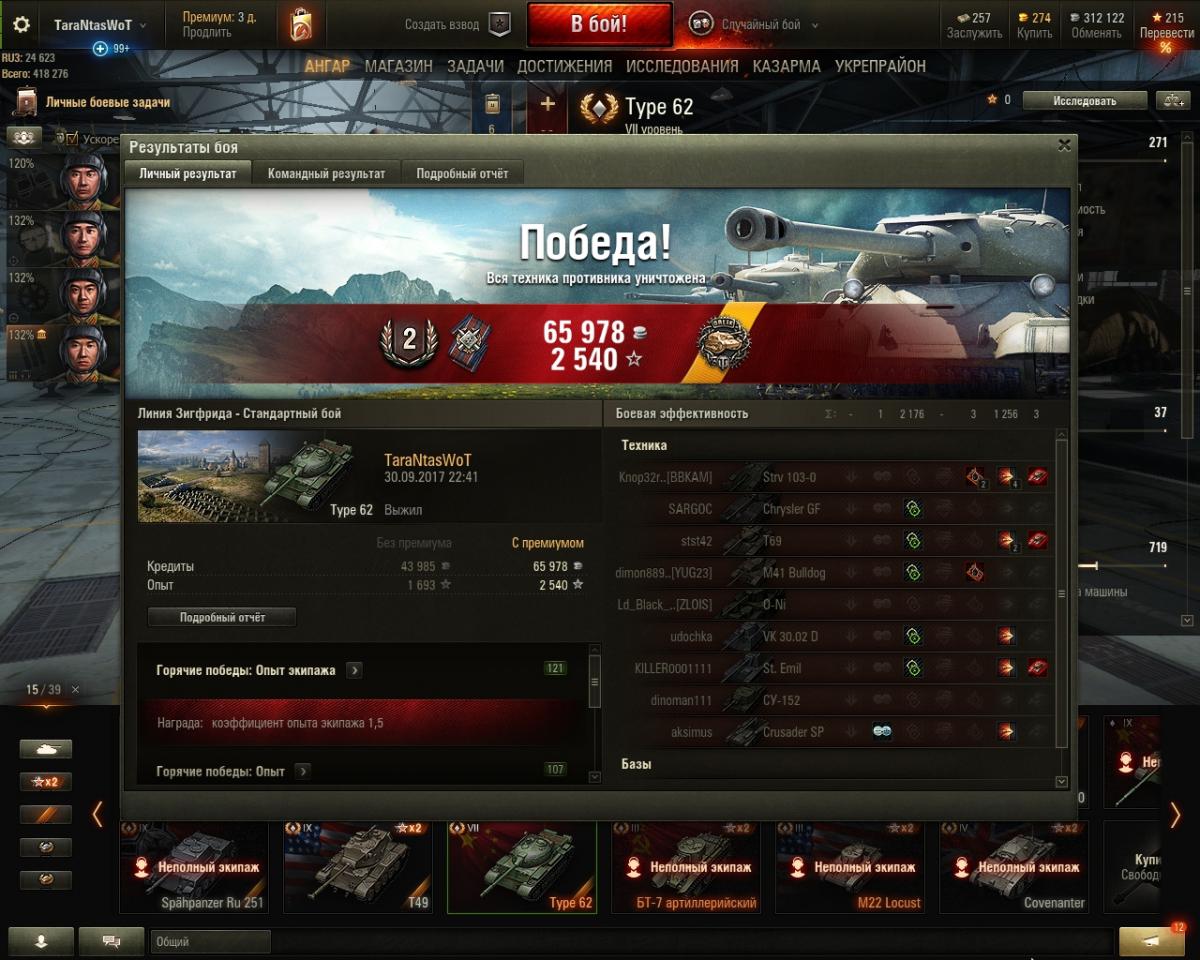Select the T49 tank thumbnail

(x=358, y=866)
